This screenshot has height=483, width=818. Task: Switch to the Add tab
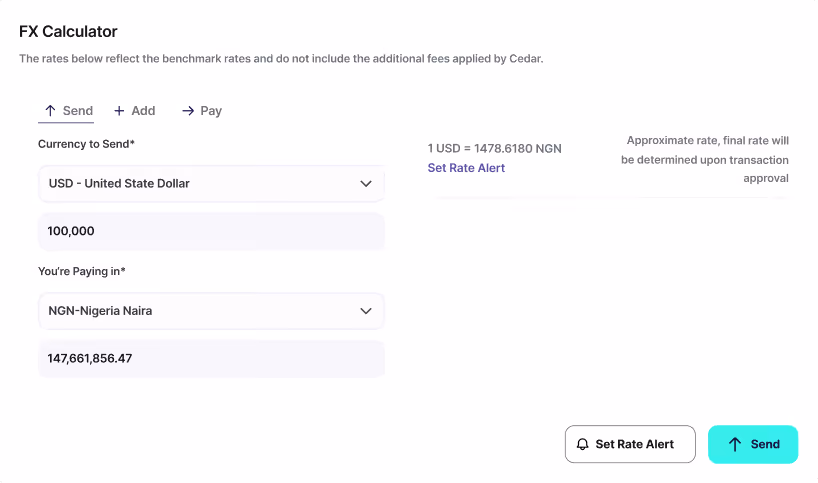coord(135,111)
